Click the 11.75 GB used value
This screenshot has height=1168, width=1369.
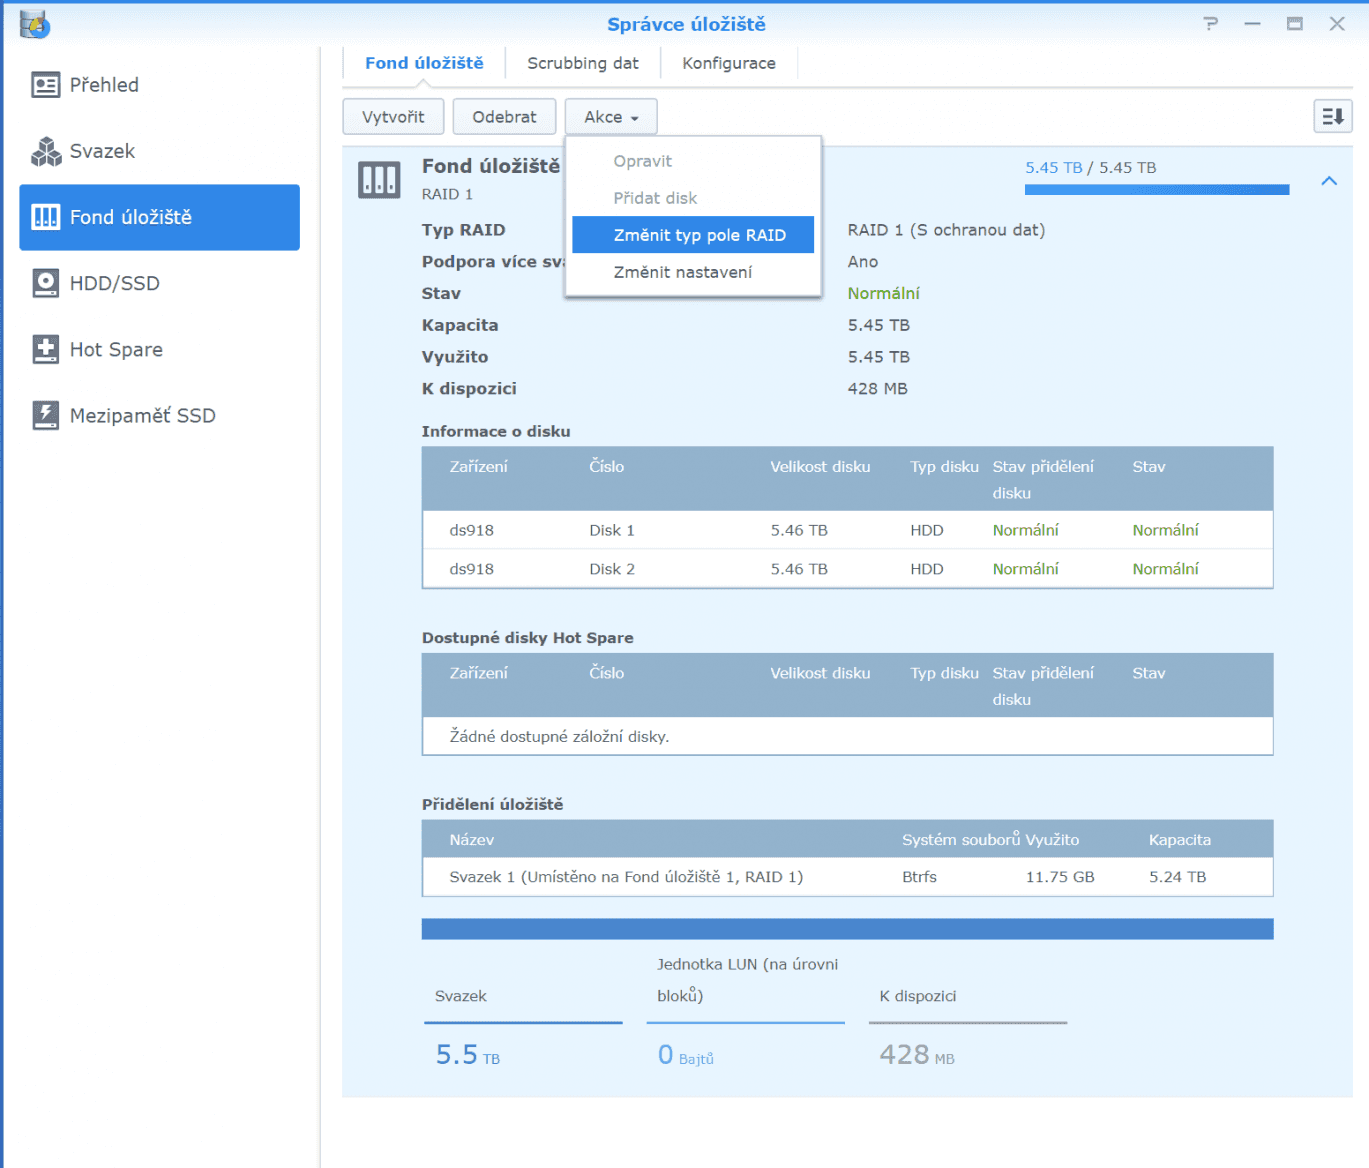[x=1060, y=877]
